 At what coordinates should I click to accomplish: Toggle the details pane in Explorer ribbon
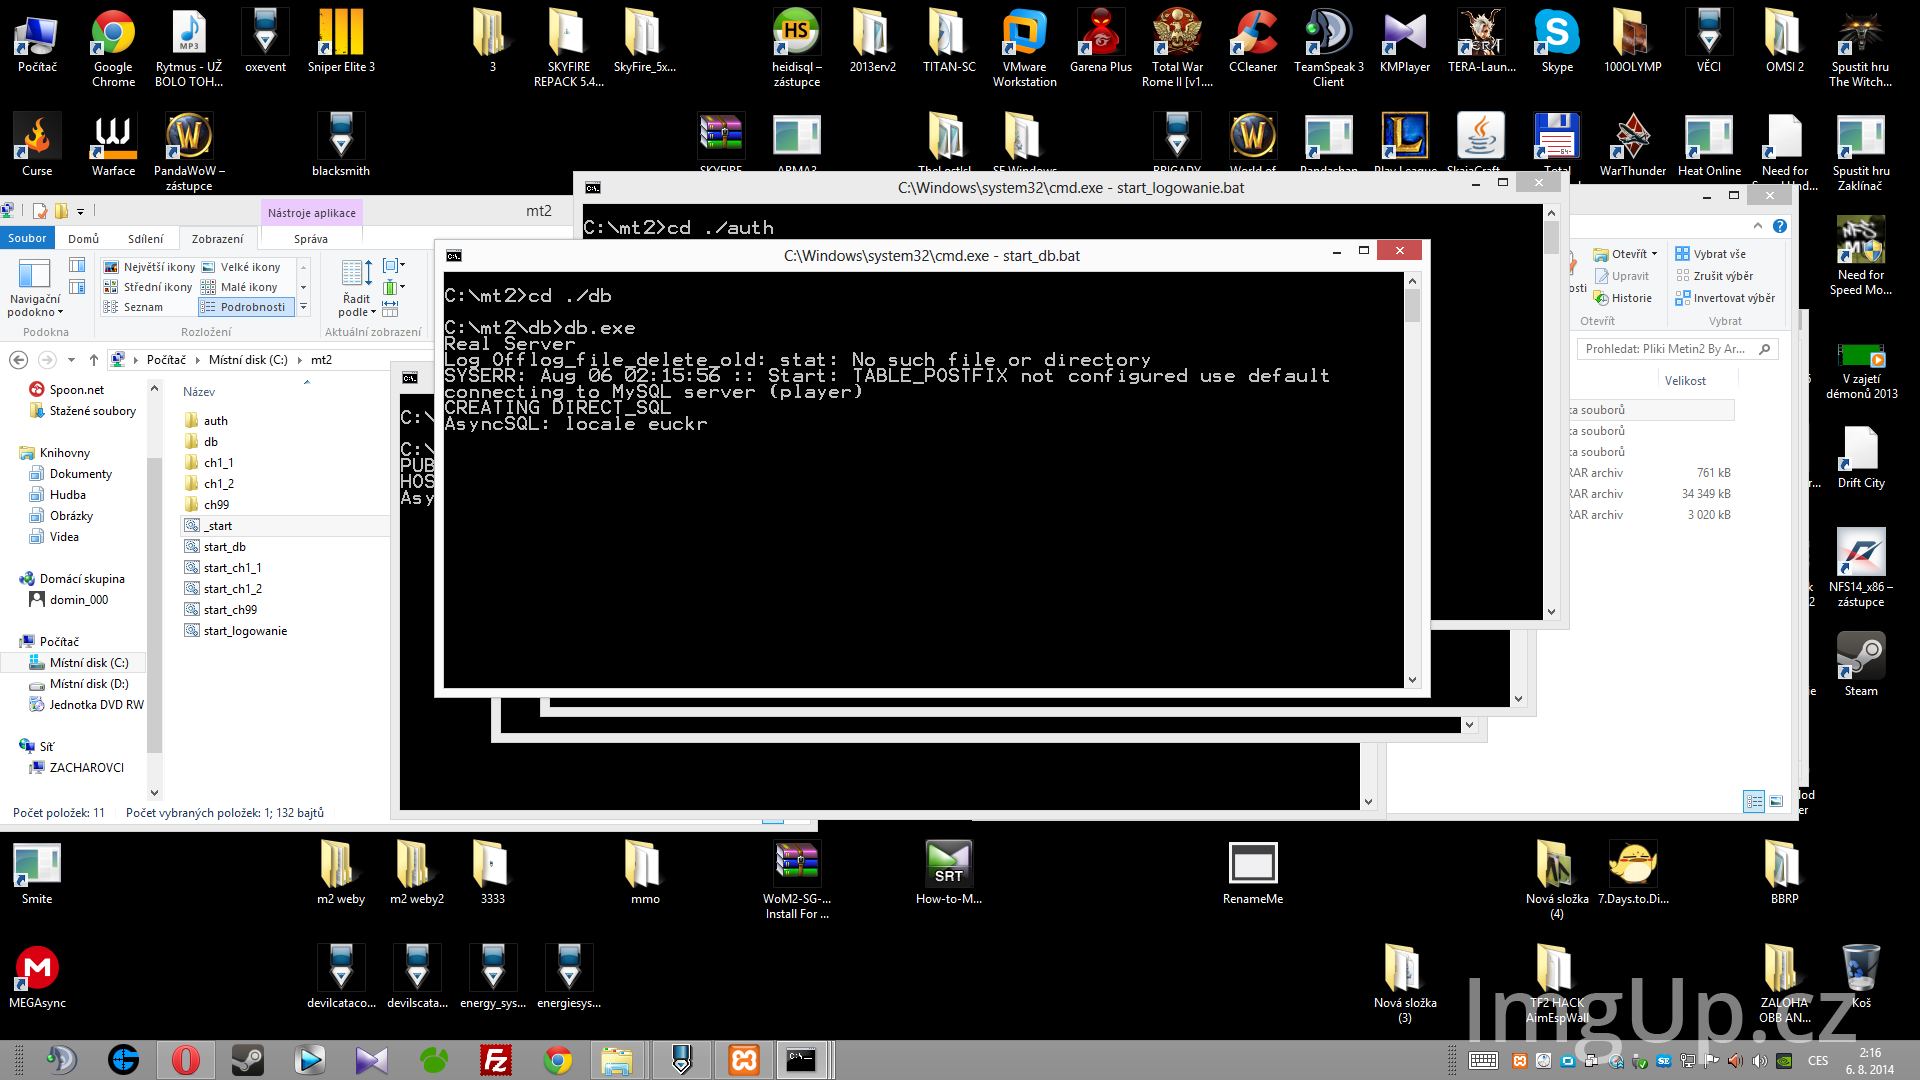77,287
